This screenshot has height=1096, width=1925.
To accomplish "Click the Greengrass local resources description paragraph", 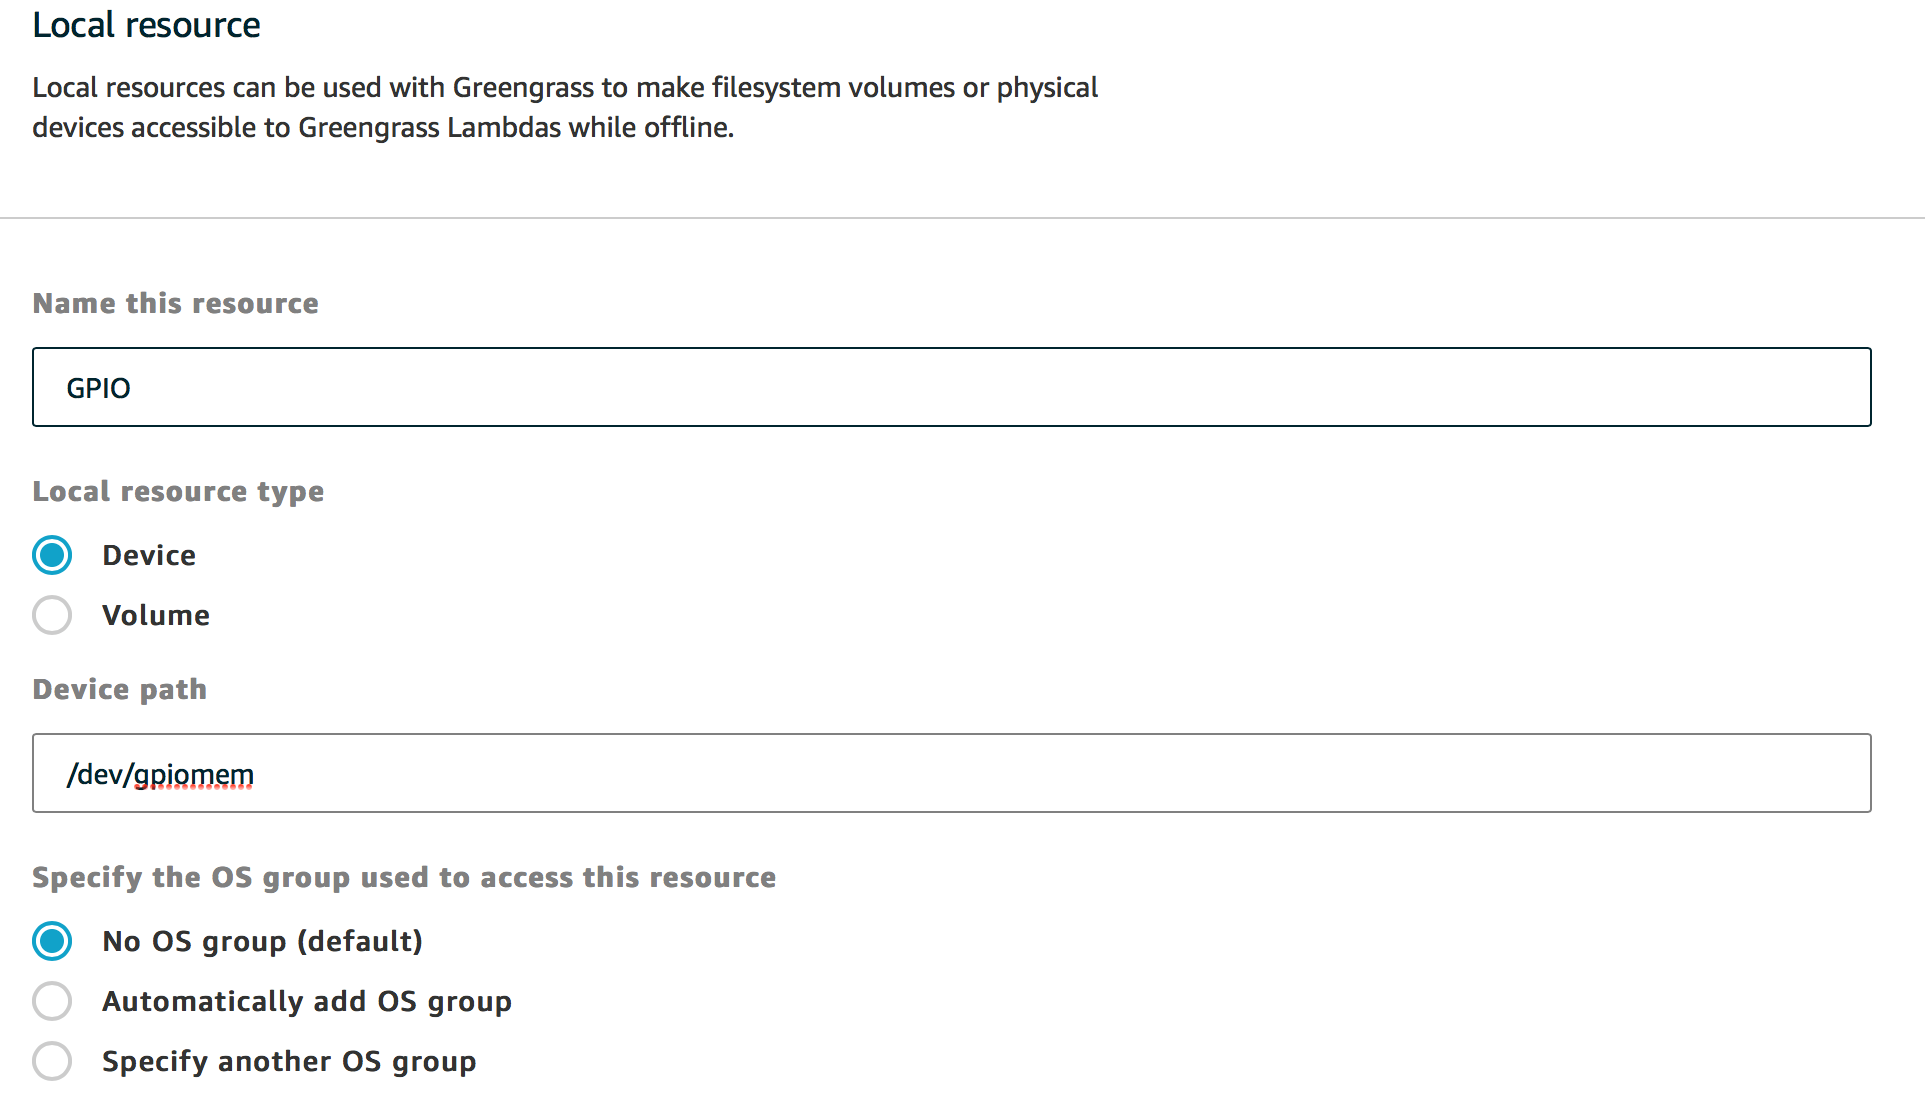I will click(565, 107).
